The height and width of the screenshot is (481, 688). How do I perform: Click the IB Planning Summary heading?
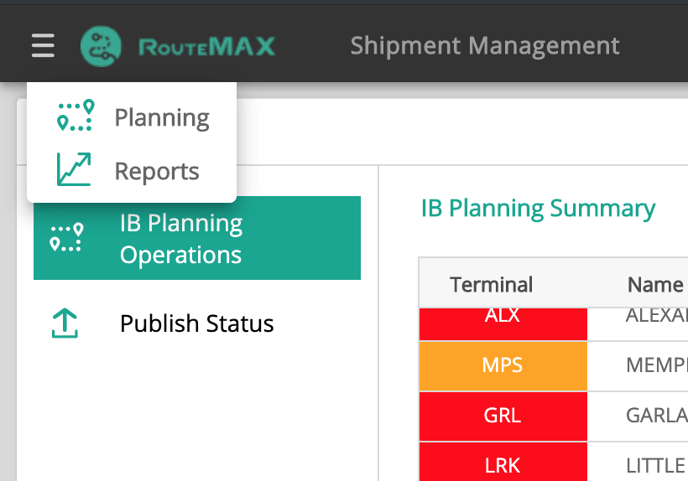click(x=538, y=208)
